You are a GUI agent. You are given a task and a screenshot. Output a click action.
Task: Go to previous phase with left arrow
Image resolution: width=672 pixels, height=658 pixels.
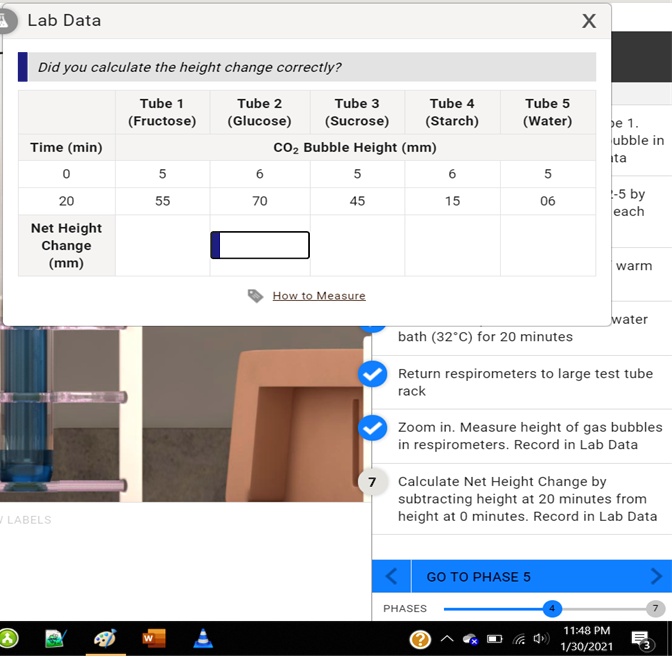point(391,577)
